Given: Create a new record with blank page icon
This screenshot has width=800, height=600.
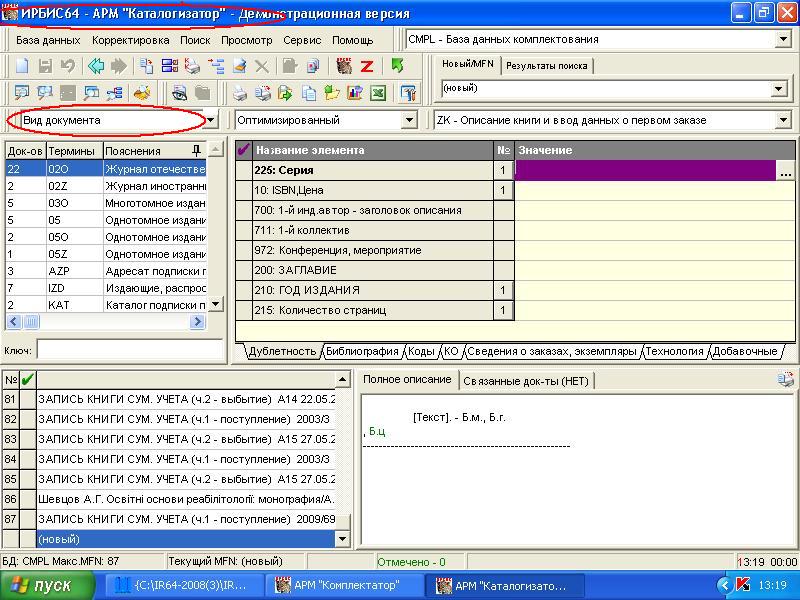Looking at the screenshot, I should pyautogui.click(x=22, y=66).
